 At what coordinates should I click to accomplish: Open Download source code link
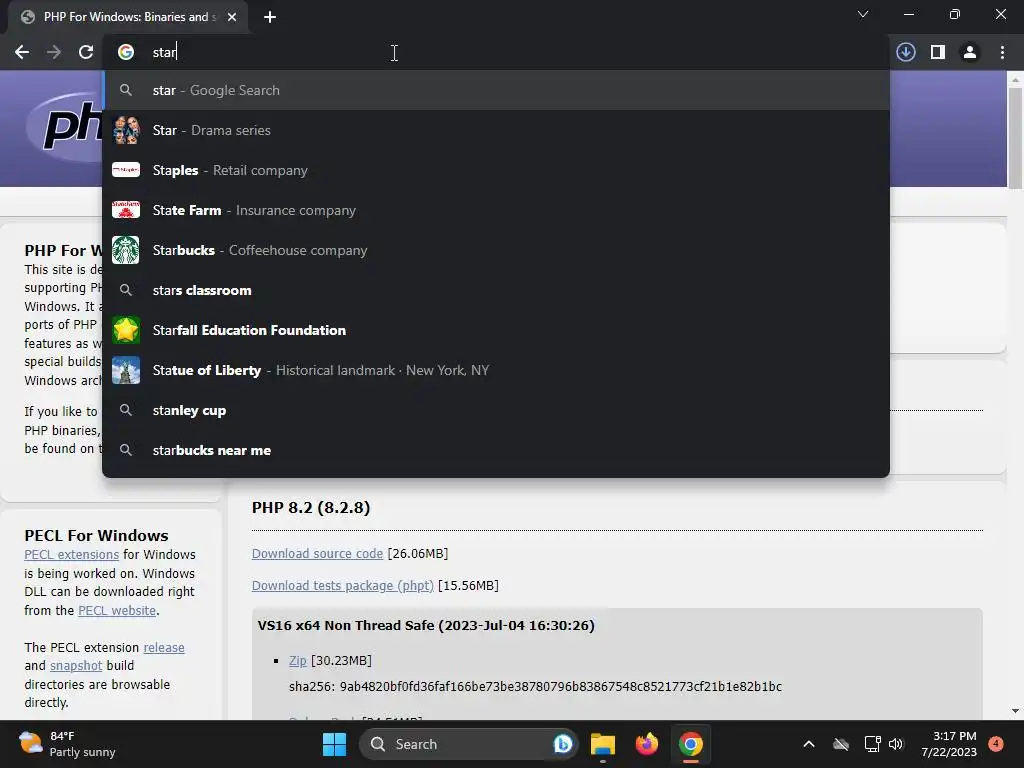317,554
